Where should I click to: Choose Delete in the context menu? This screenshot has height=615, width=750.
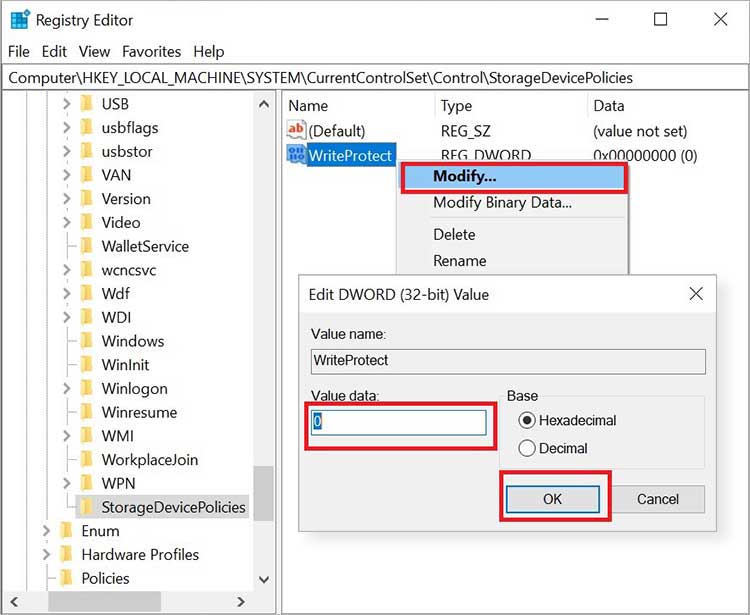pyautogui.click(x=513, y=234)
